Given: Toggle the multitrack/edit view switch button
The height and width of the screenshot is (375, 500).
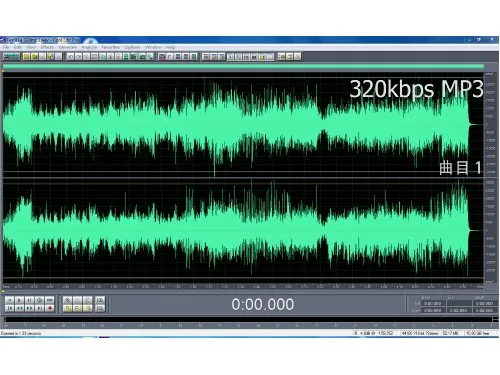Looking at the screenshot, I should (x=11, y=57).
